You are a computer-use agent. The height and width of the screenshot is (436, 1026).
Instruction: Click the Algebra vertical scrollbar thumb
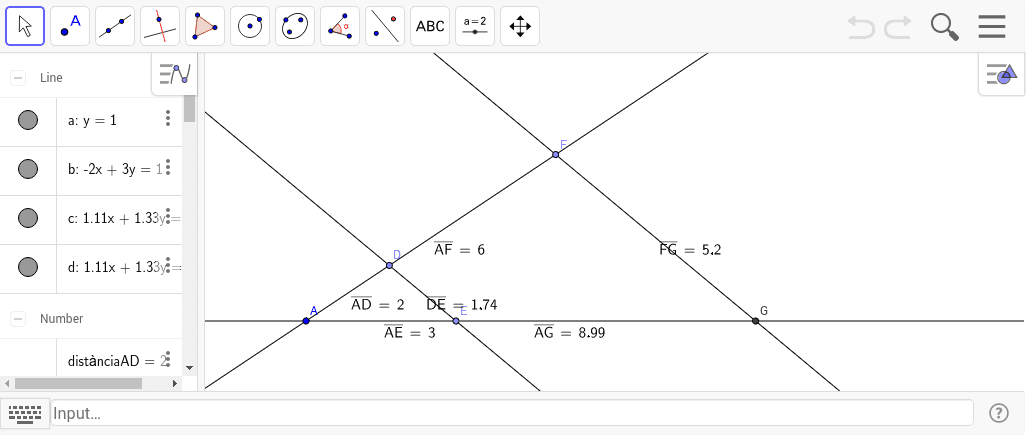pyautogui.click(x=190, y=108)
